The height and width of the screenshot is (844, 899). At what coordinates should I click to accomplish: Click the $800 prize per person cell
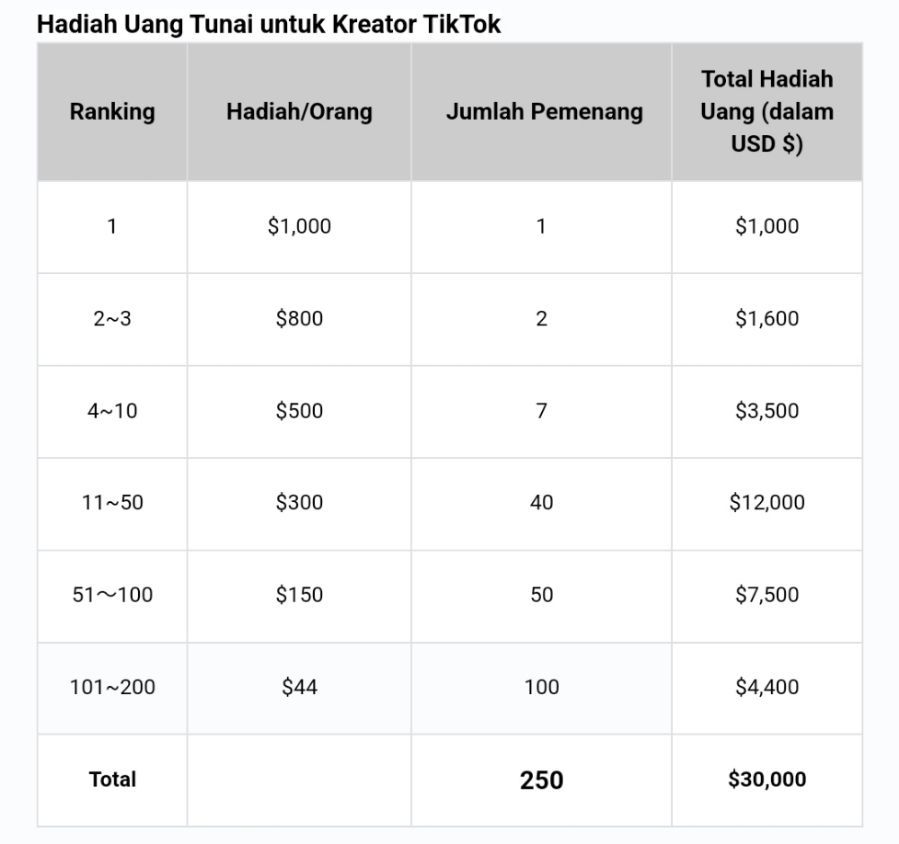(299, 318)
